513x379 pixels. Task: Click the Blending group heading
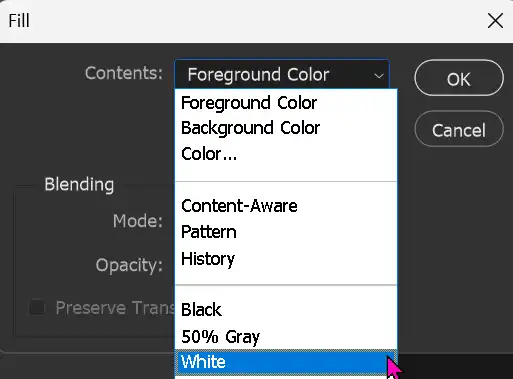pos(79,185)
